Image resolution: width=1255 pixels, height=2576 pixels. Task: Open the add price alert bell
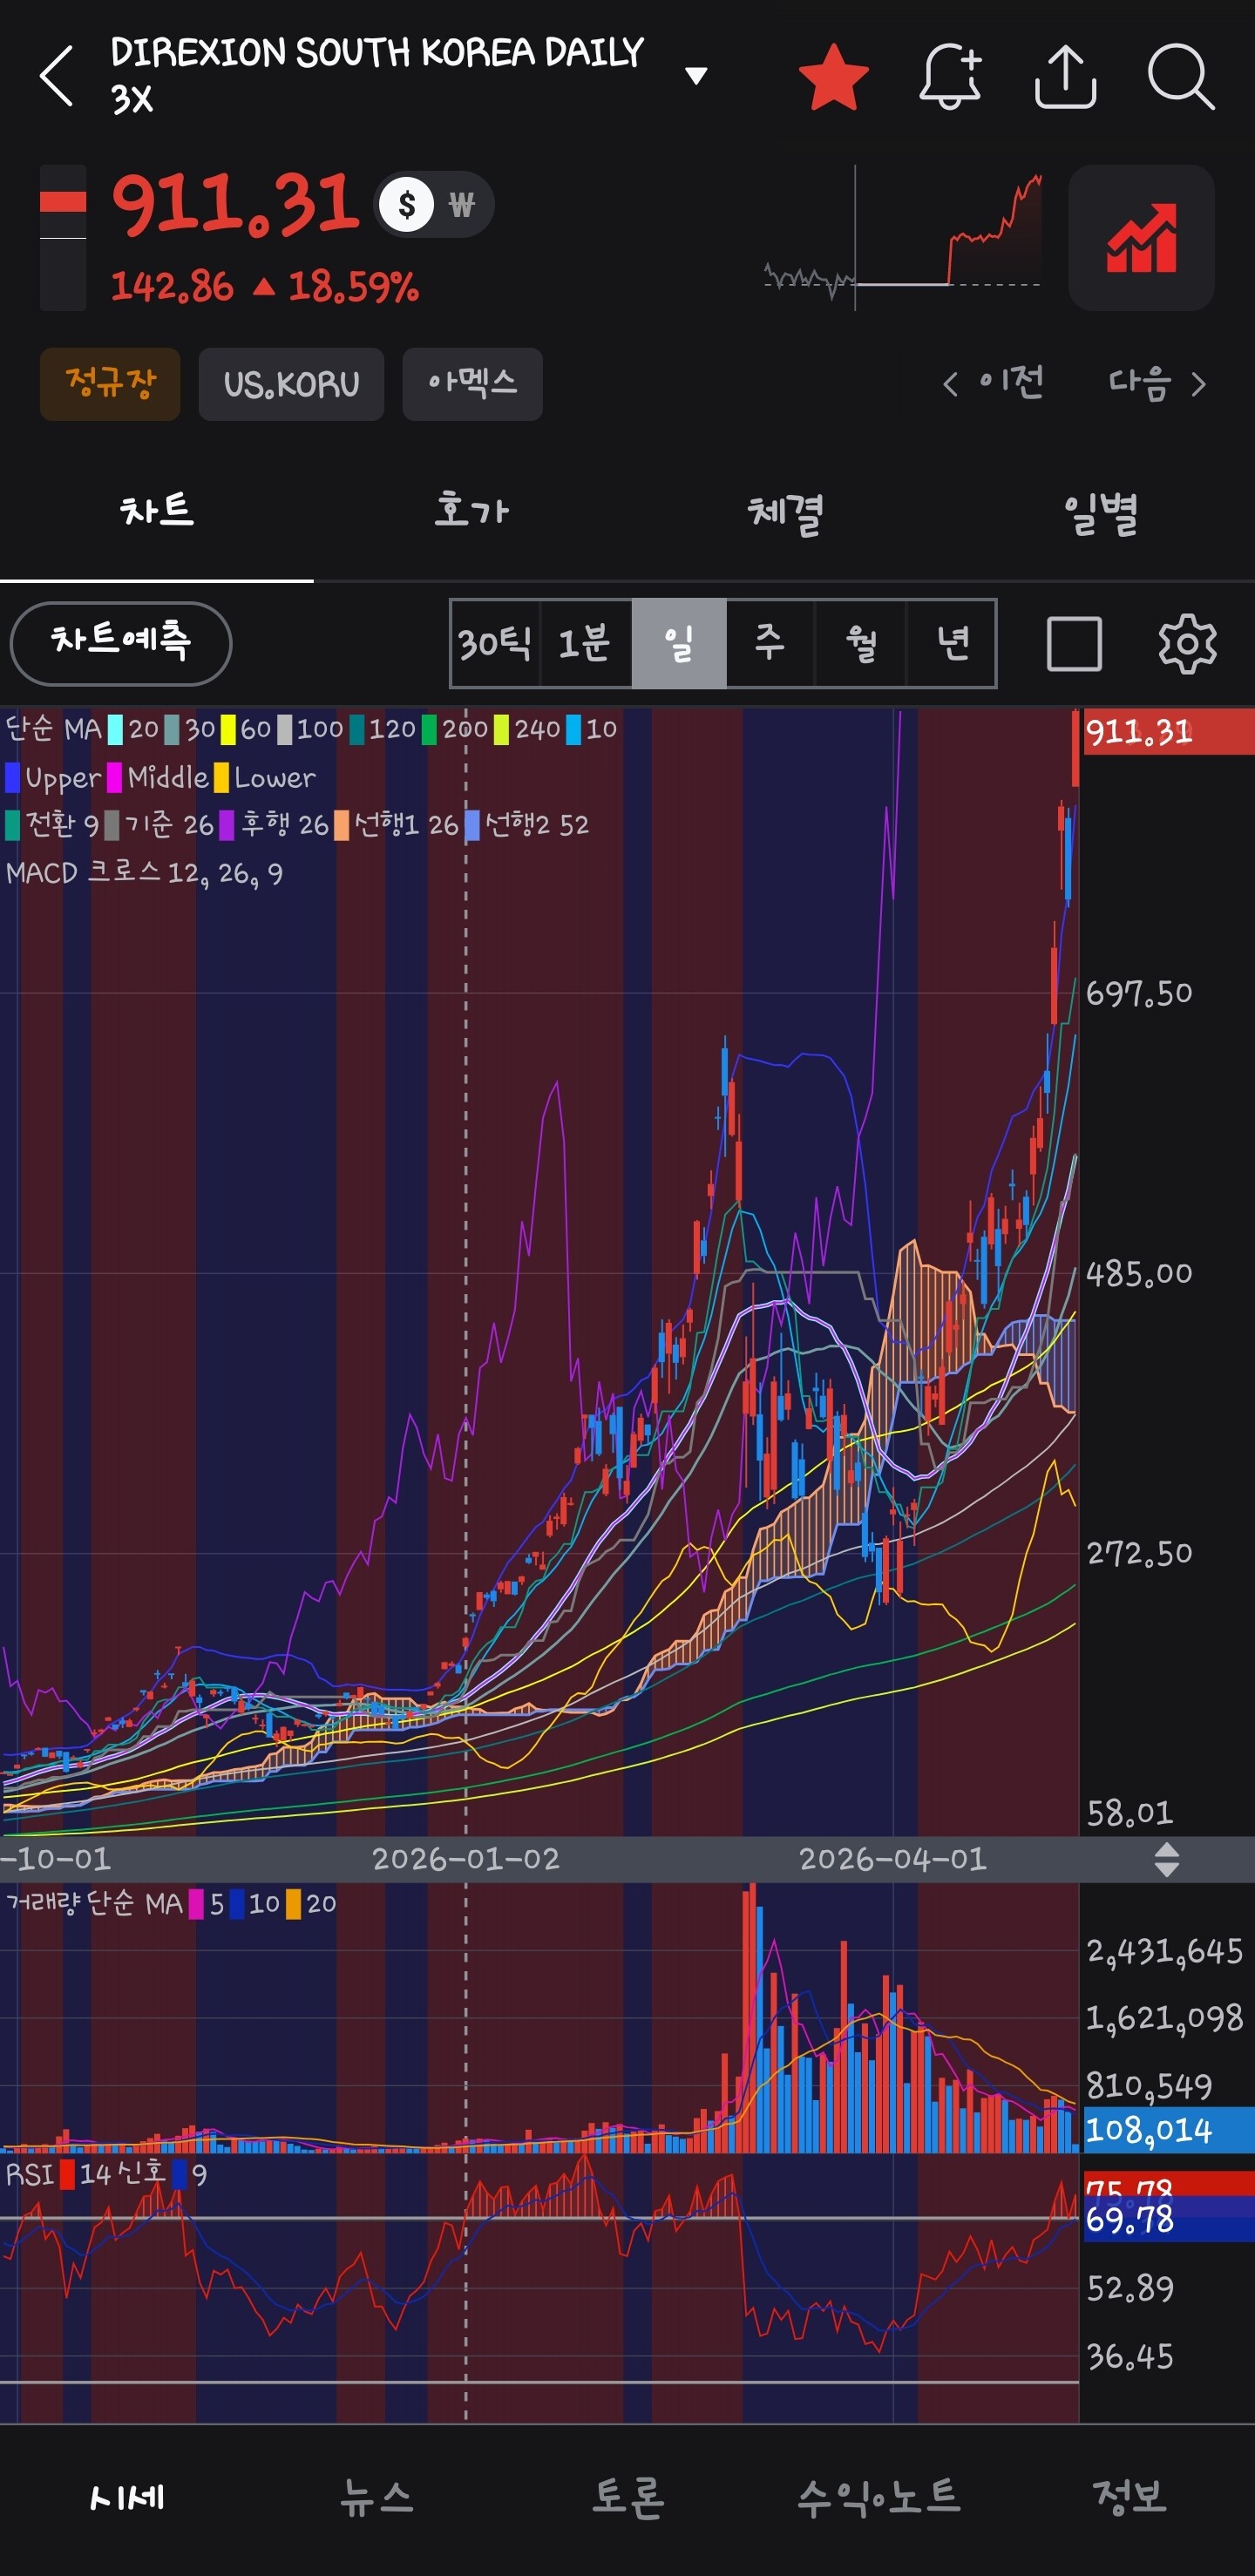(x=949, y=76)
